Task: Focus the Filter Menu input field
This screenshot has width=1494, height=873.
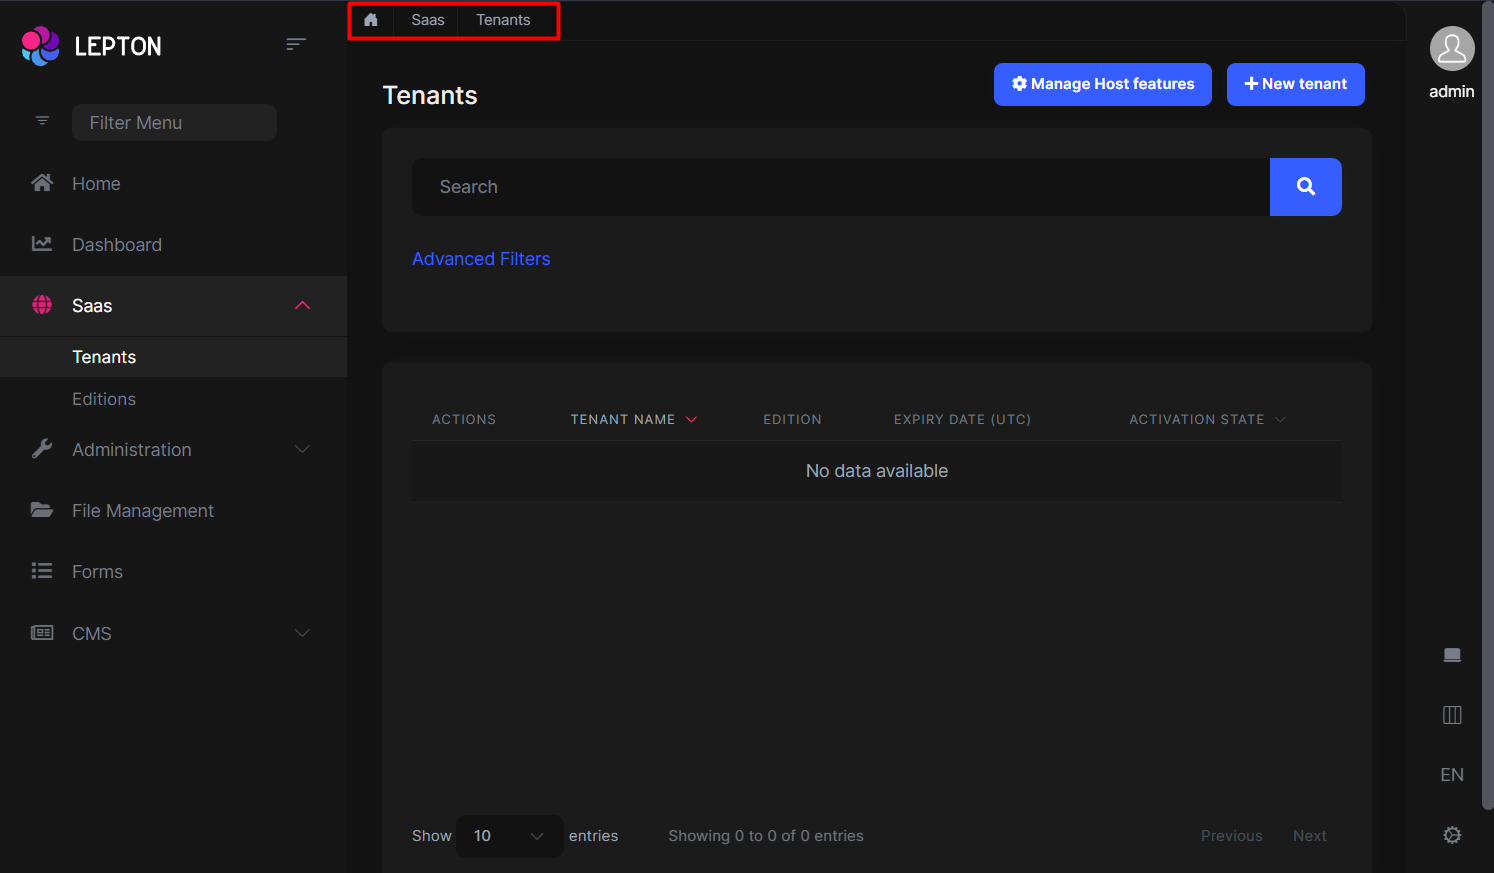Action: [174, 122]
